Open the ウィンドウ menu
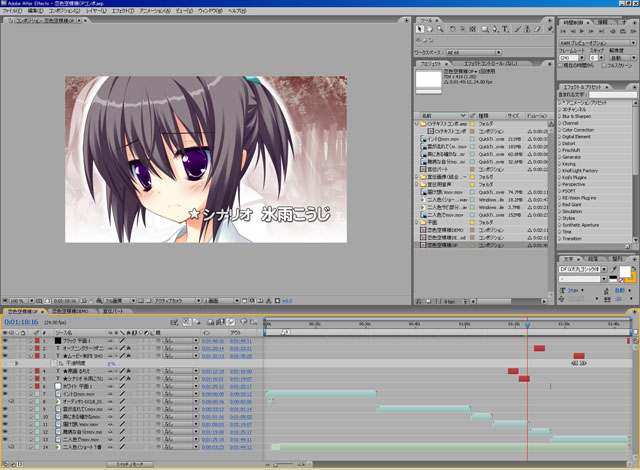Viewport: 640px width, 470px height. 210,11
